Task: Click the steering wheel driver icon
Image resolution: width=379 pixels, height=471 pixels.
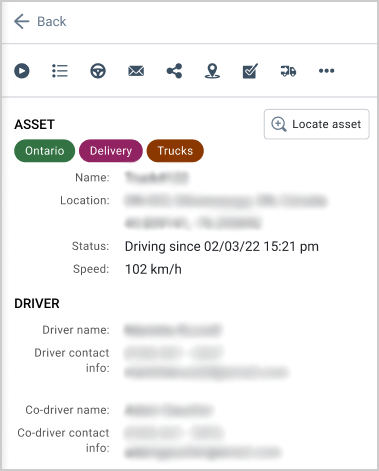Action: pyautogui.click(x=98, y=71)
